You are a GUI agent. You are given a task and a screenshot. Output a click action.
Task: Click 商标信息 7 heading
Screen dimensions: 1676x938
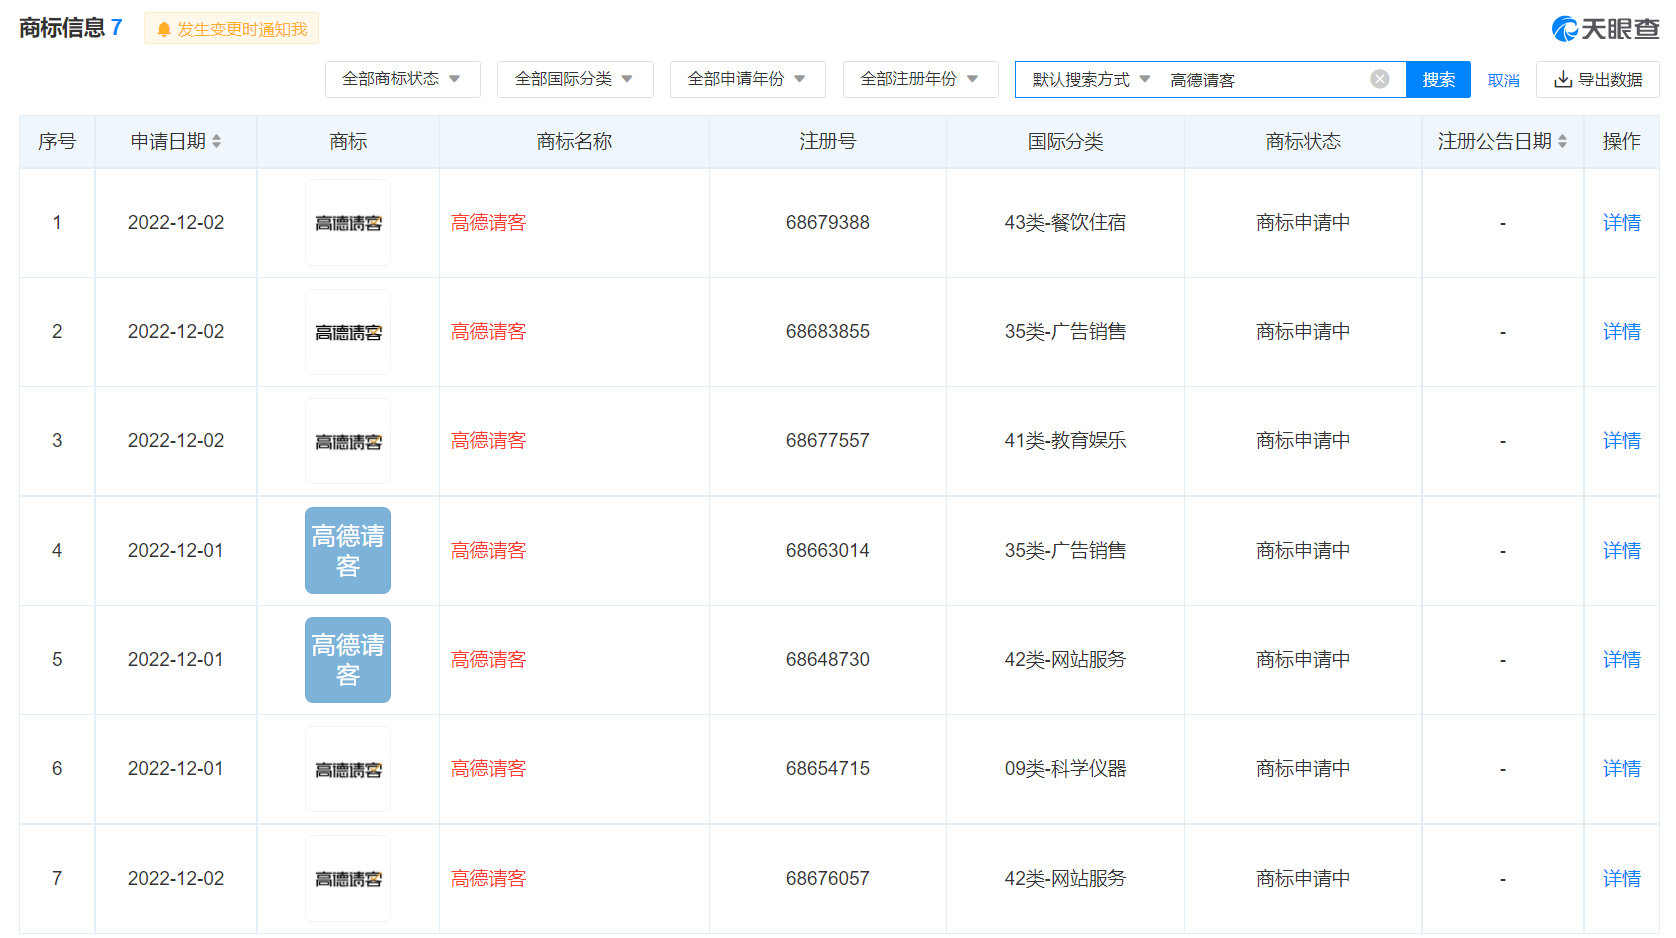71,28
